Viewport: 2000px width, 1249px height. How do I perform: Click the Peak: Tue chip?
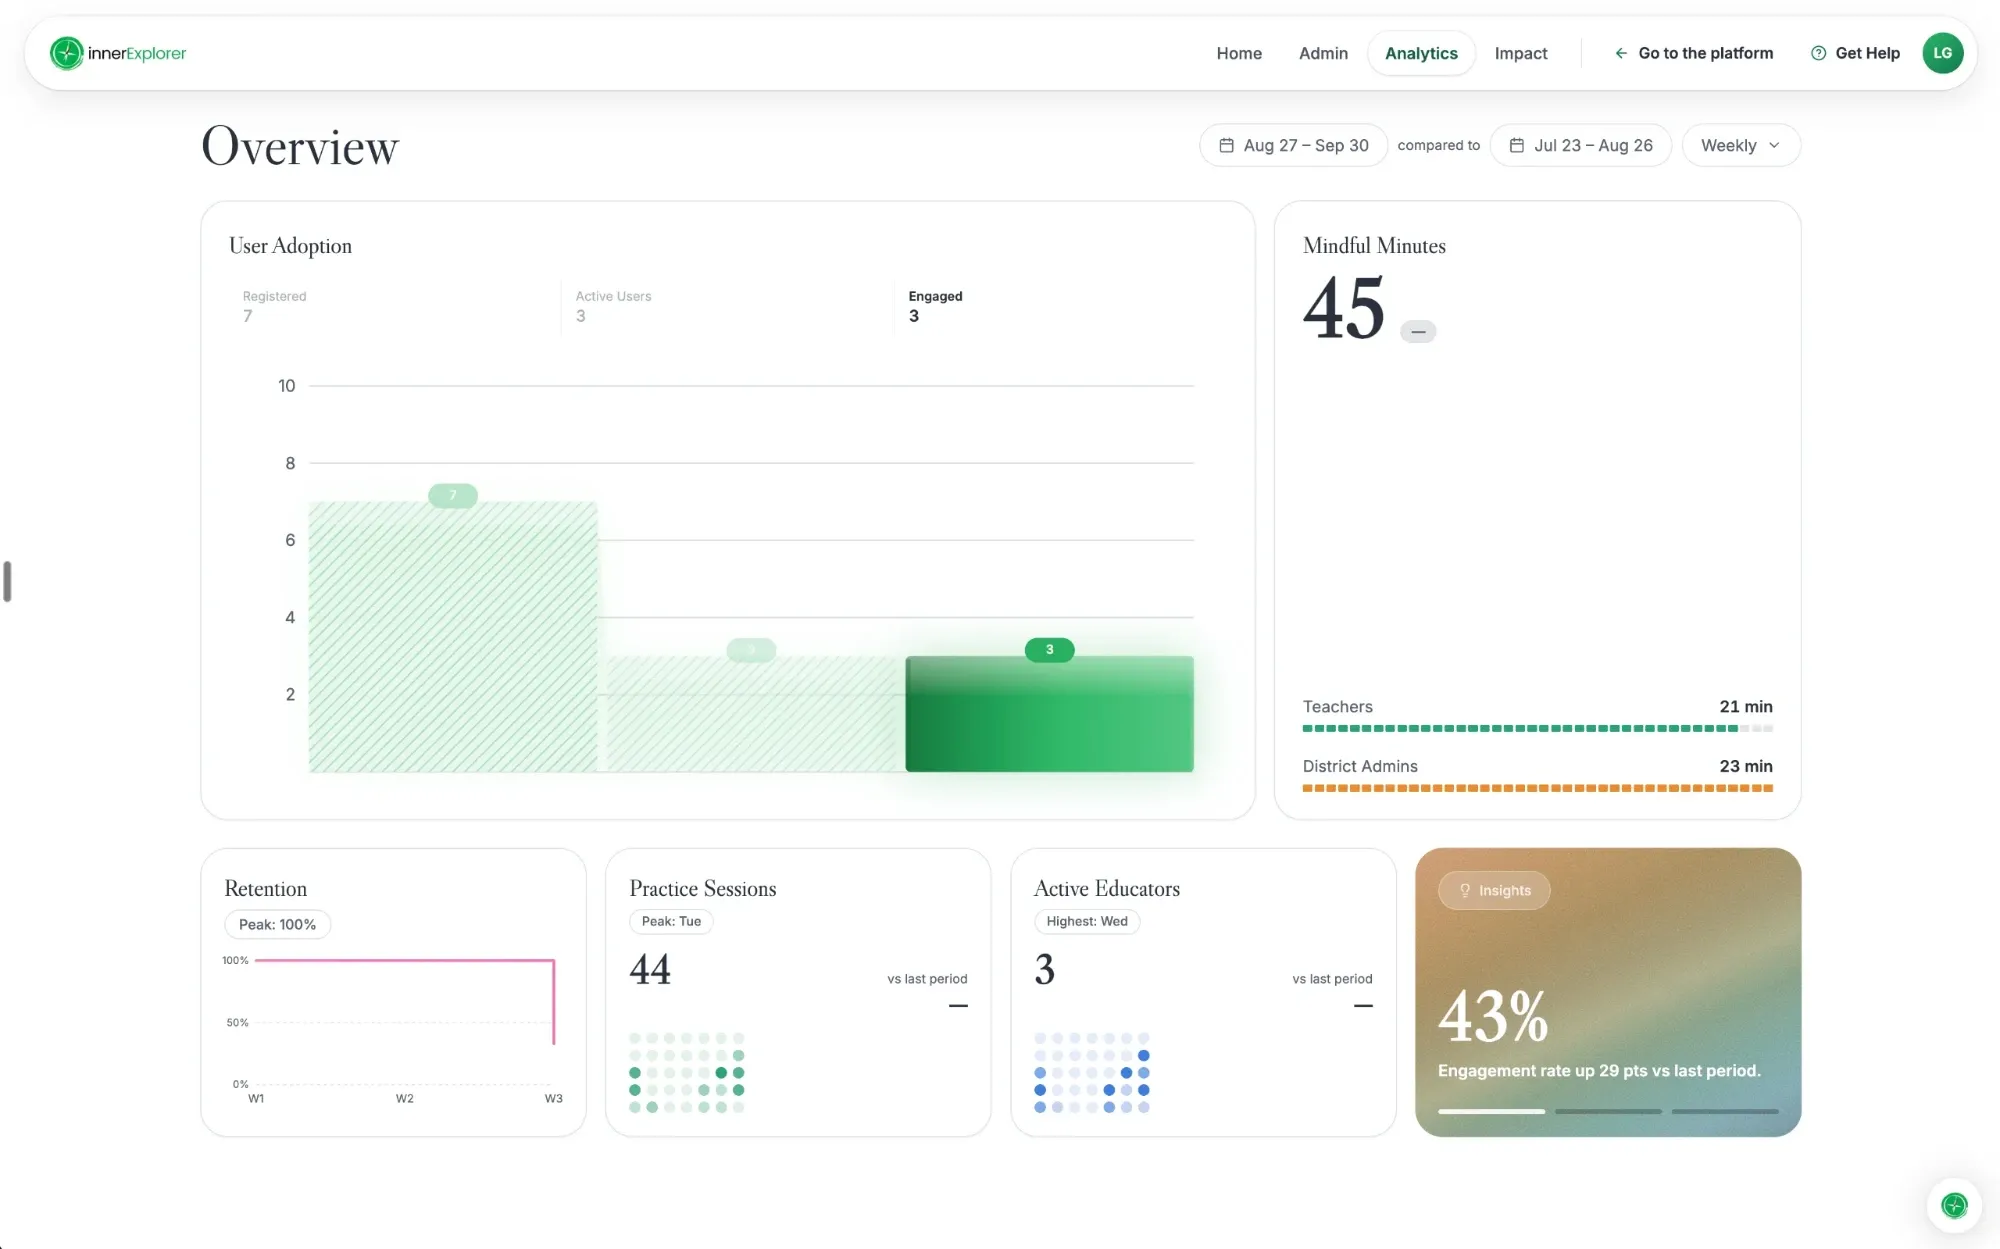coord(671,921)
